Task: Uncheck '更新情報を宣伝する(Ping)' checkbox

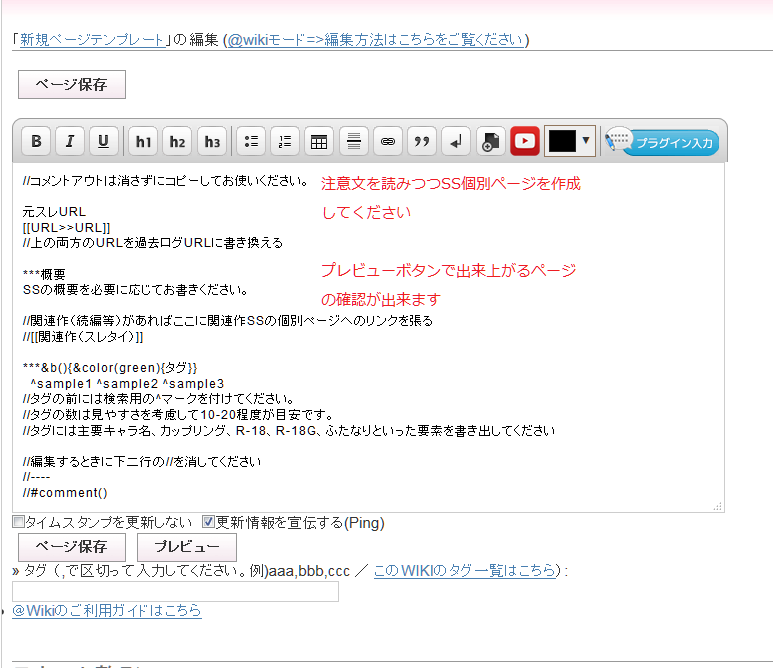Action: tap(208, 522)
